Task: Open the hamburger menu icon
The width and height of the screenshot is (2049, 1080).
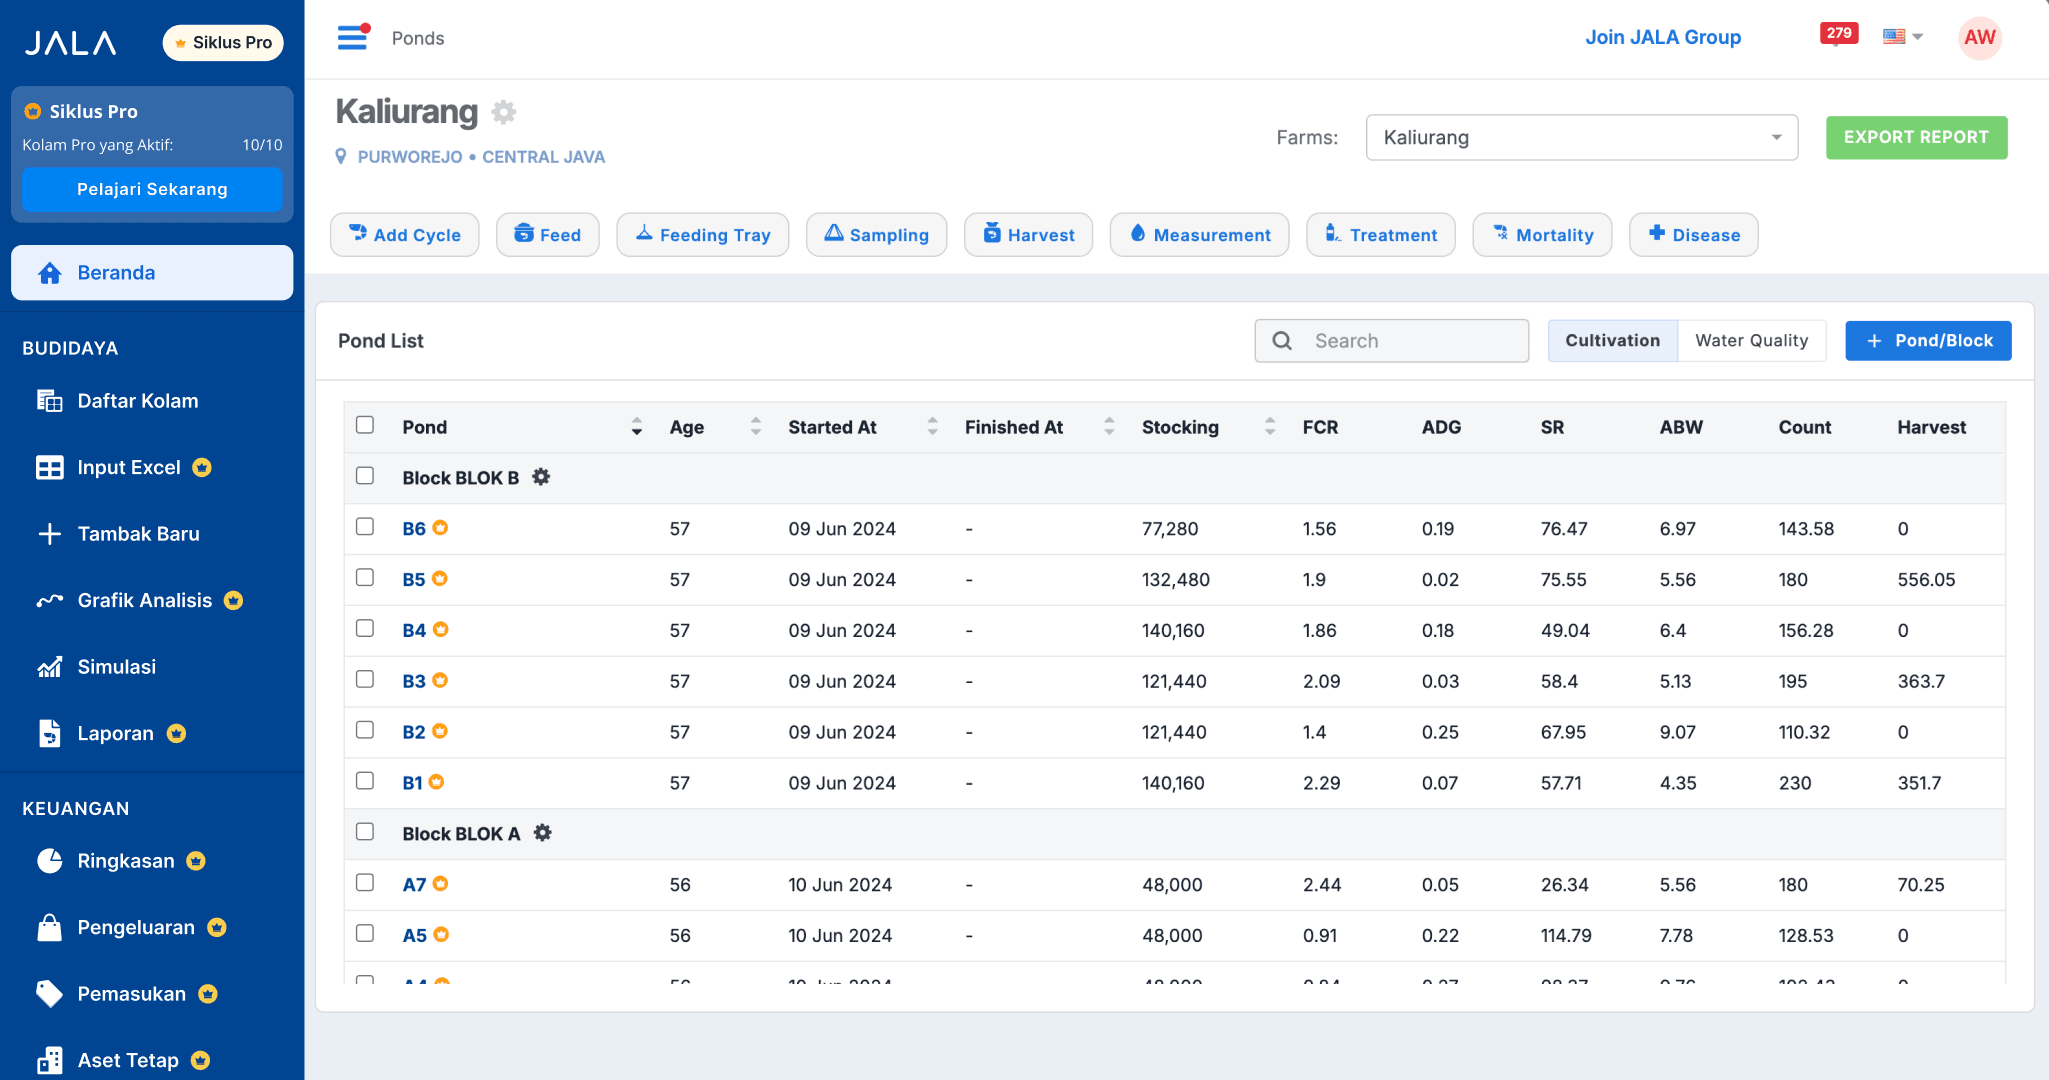Action: [x=352, y=38]
